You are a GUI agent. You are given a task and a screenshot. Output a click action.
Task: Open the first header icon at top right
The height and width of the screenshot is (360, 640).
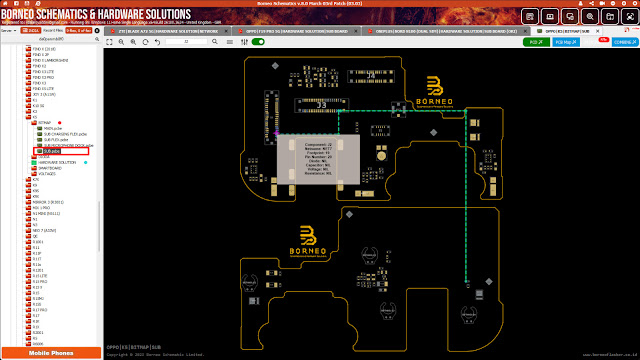(x=530, y=17)
